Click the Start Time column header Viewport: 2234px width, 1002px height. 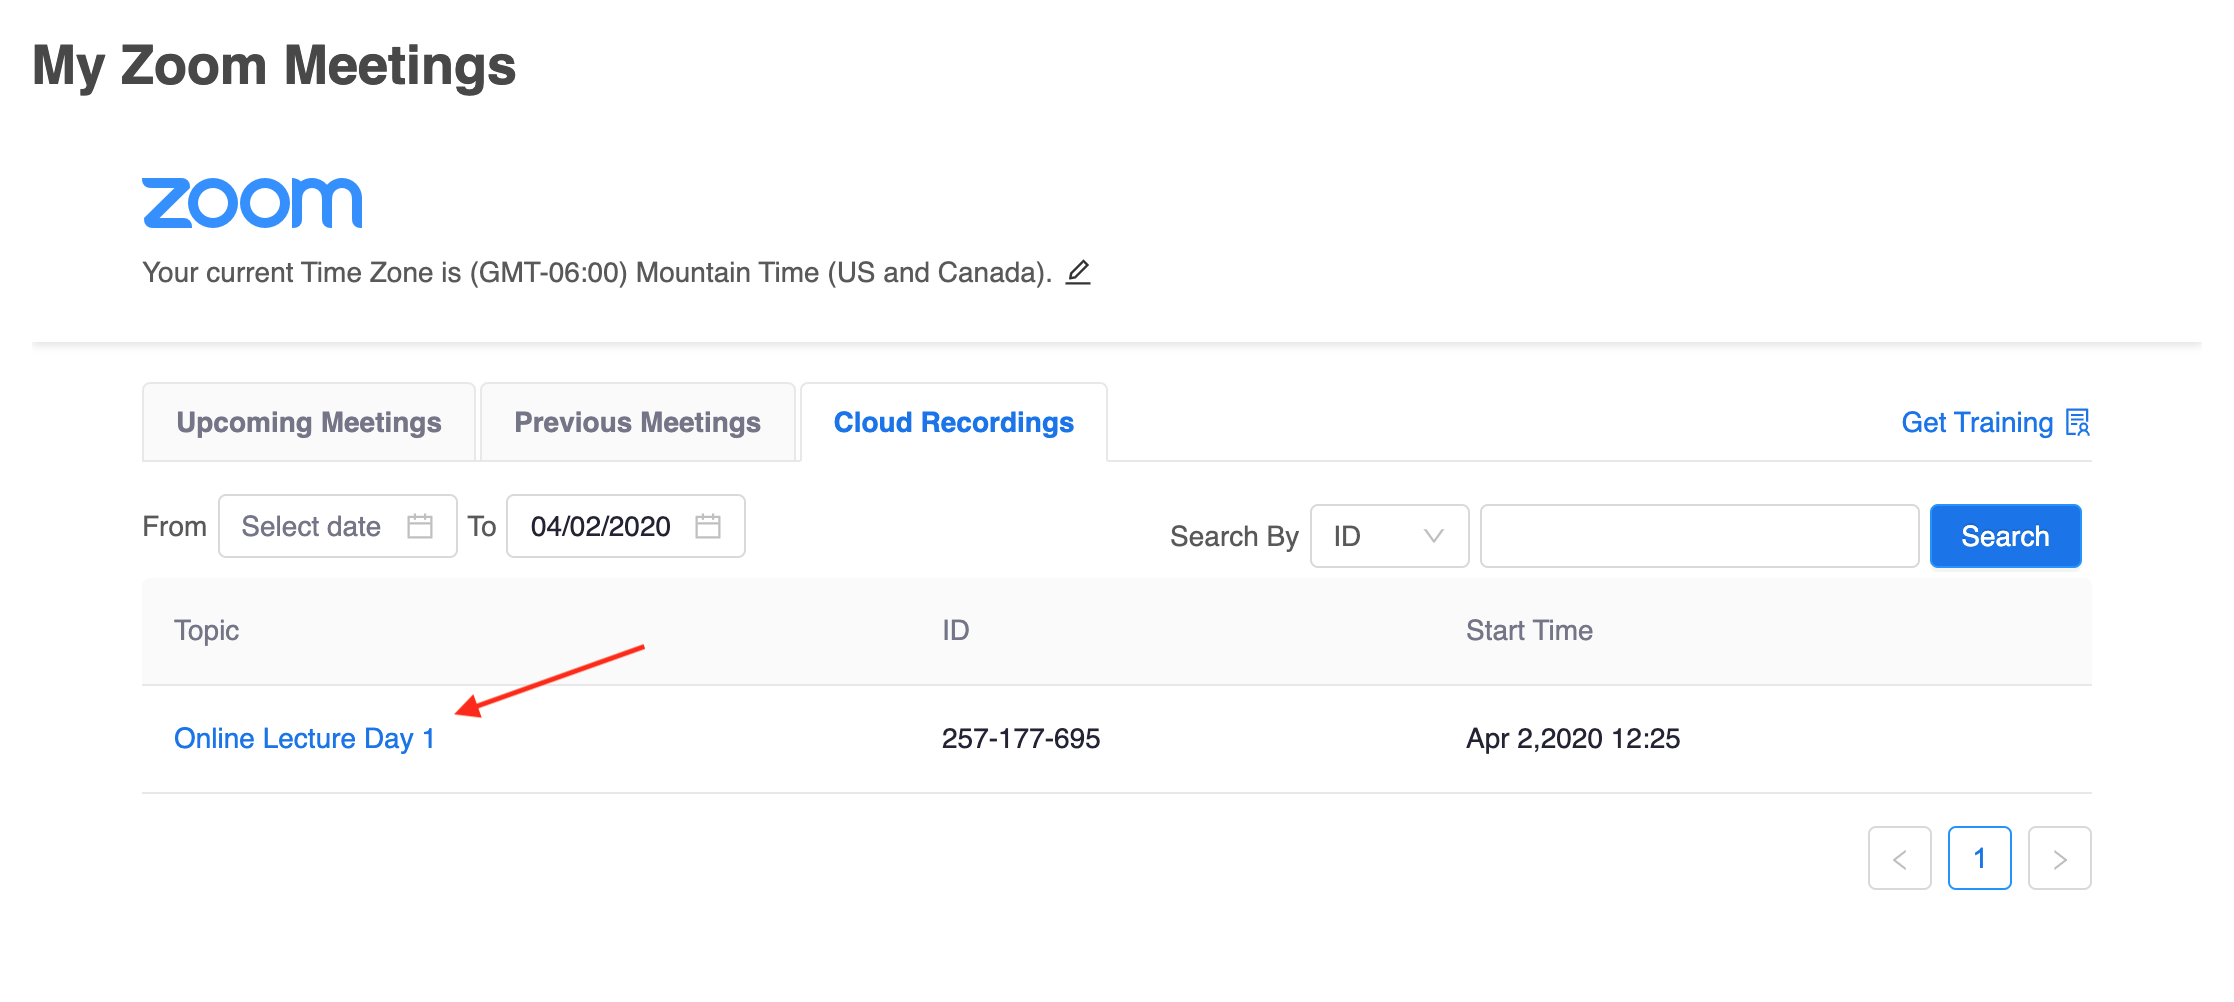tap(1529, 630)
